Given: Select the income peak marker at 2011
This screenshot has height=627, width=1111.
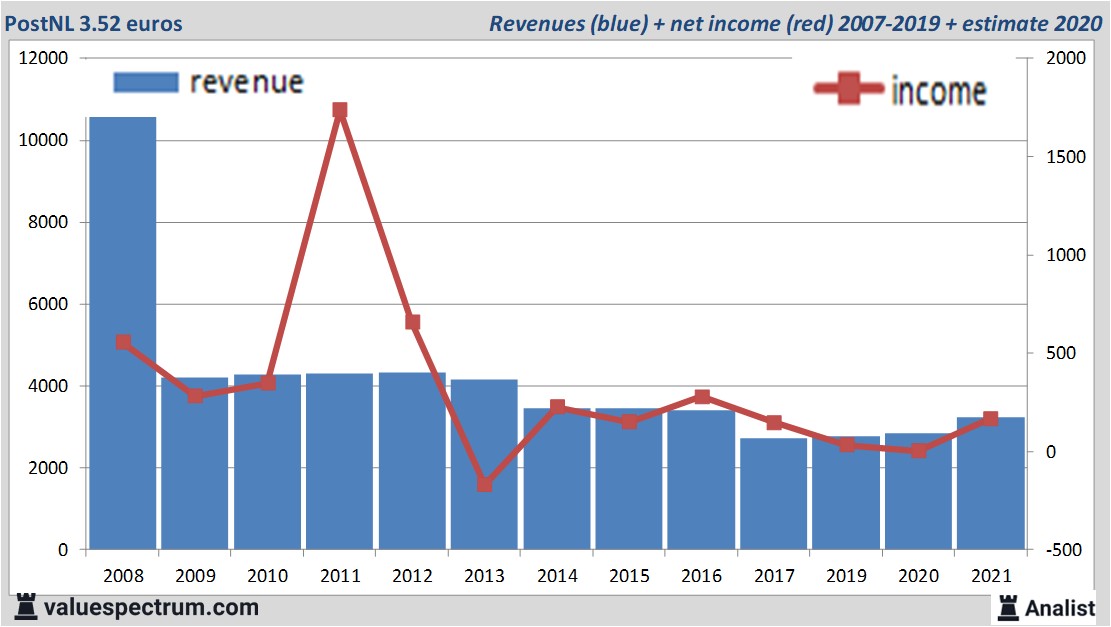Looking at the screenshot, I should (340, 111).
